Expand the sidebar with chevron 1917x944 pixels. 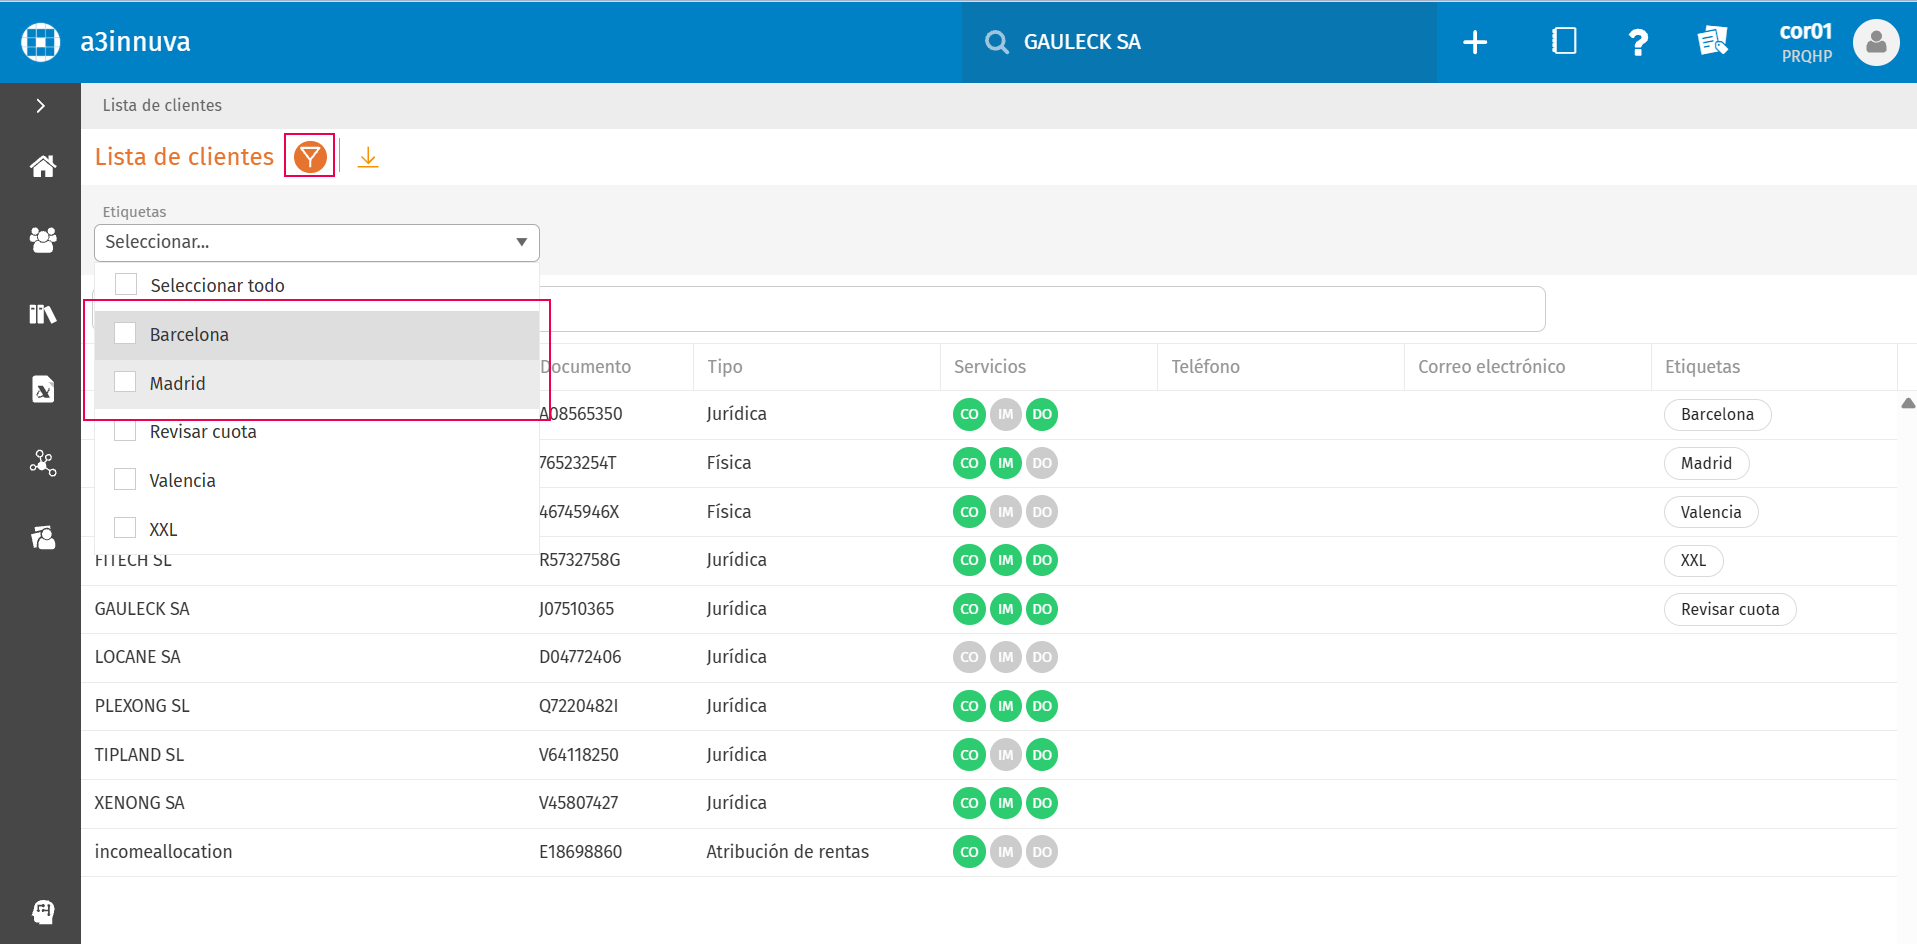coord(41,106)
